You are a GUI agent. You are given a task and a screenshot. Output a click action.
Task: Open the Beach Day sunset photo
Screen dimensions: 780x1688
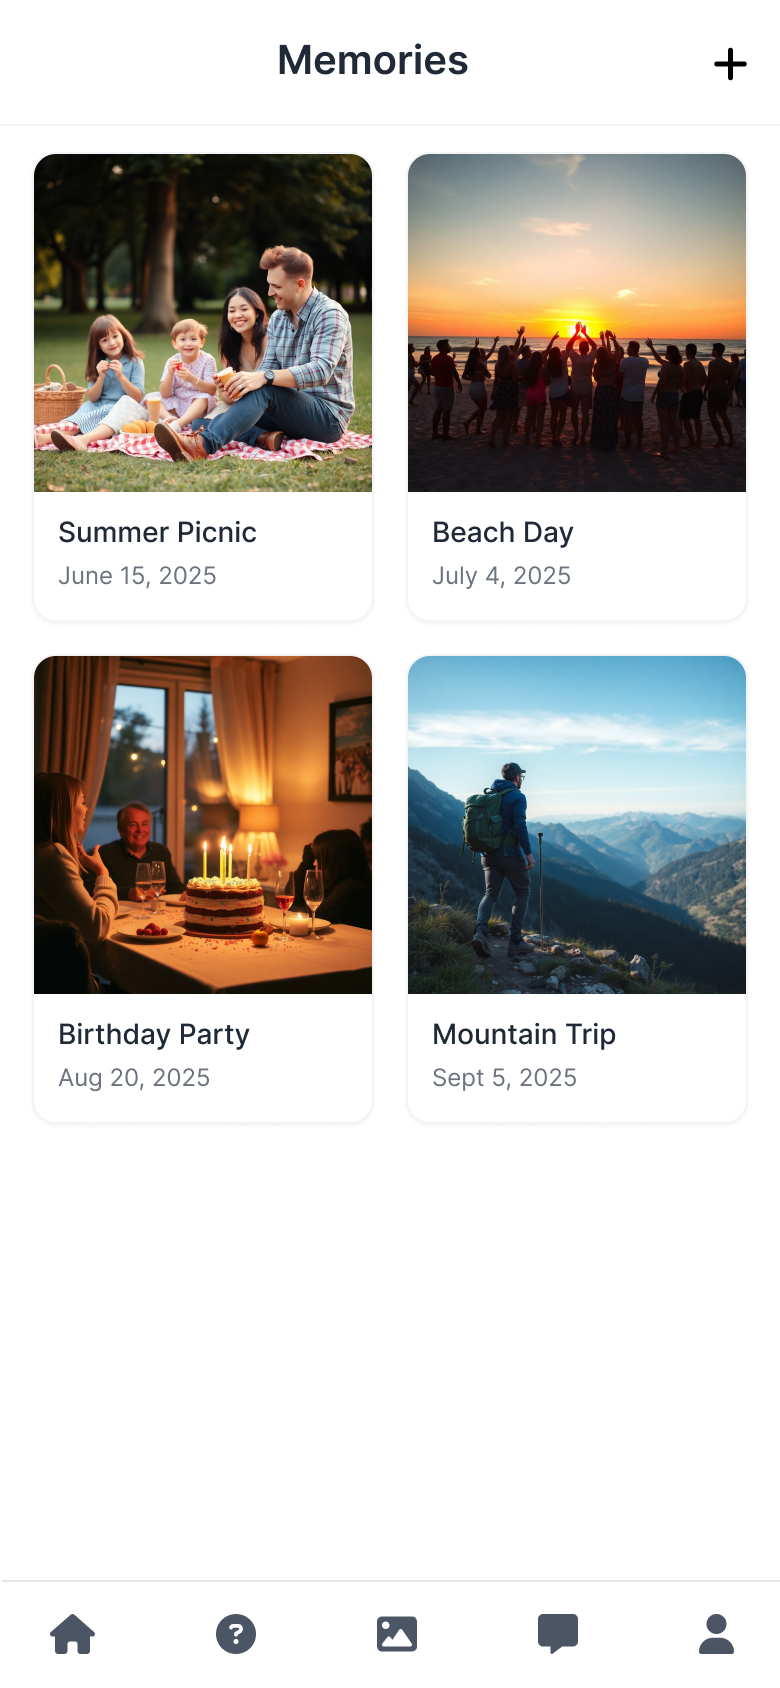click(x=577, y=323)
